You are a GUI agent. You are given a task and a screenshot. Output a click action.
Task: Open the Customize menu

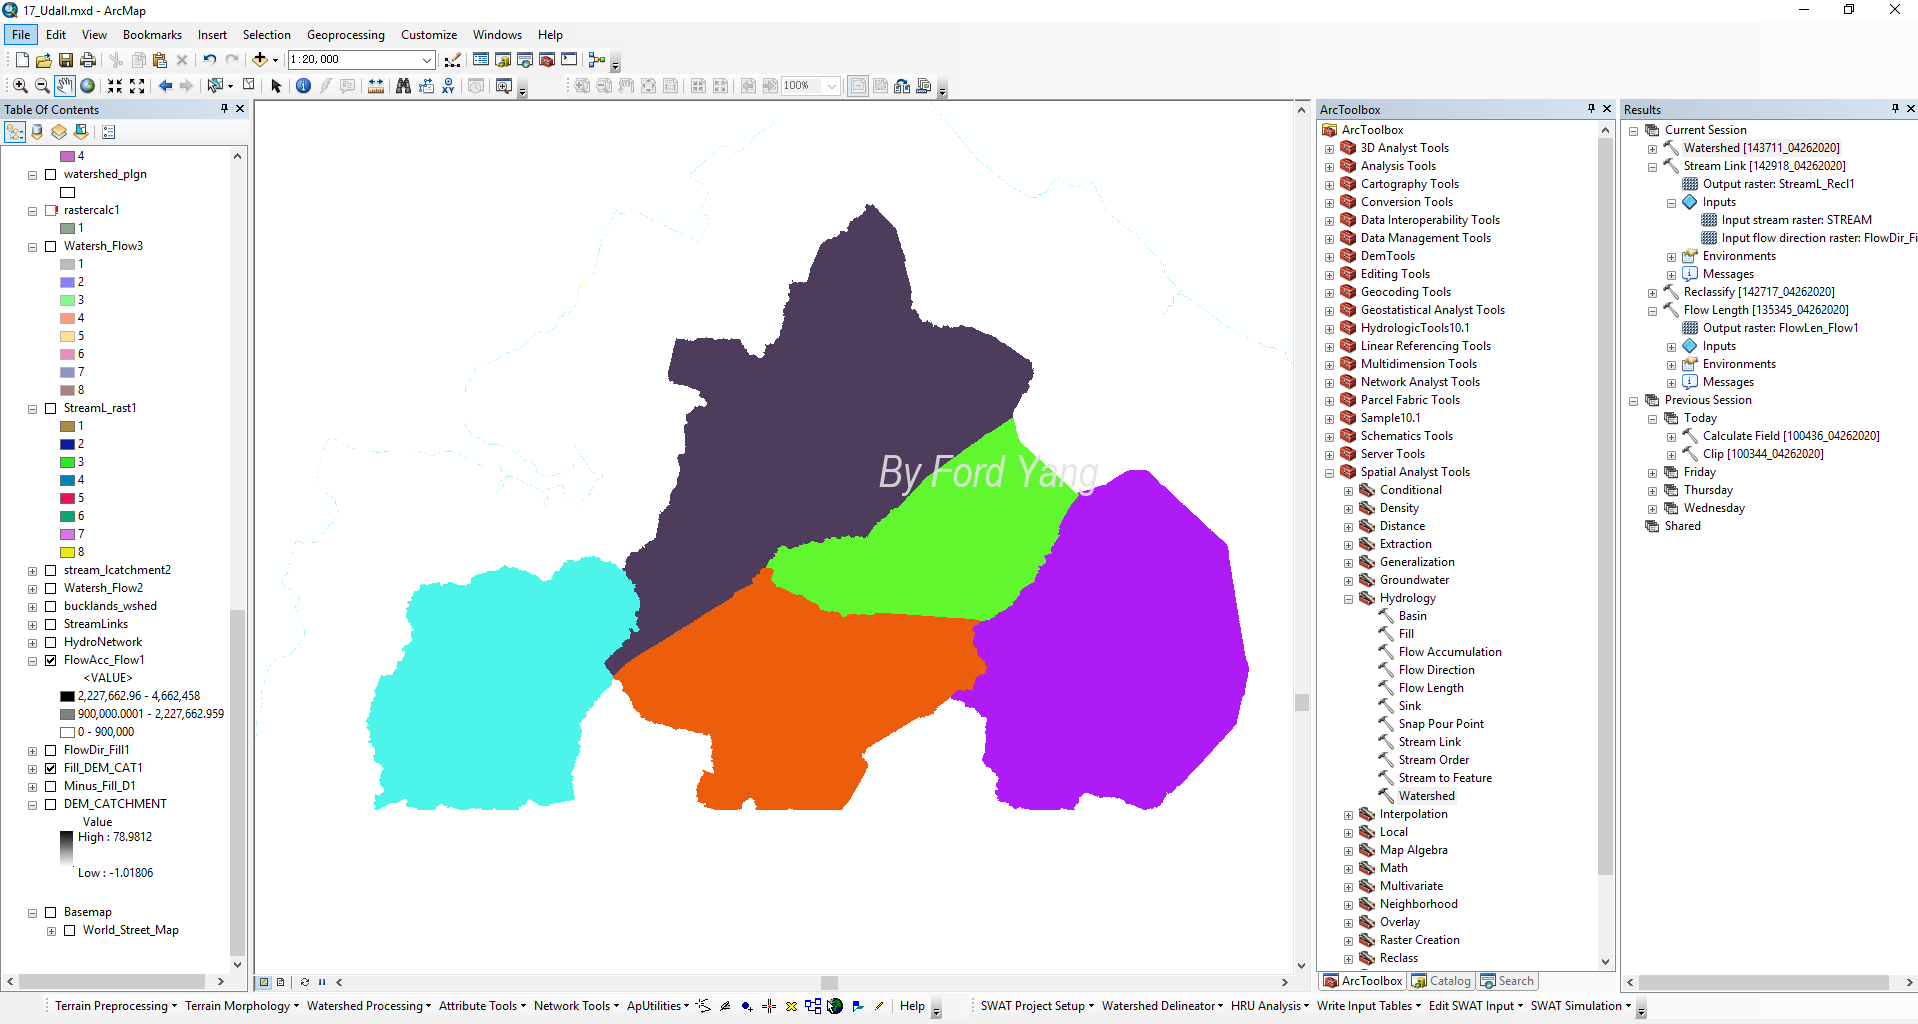[x=429, y=34]
